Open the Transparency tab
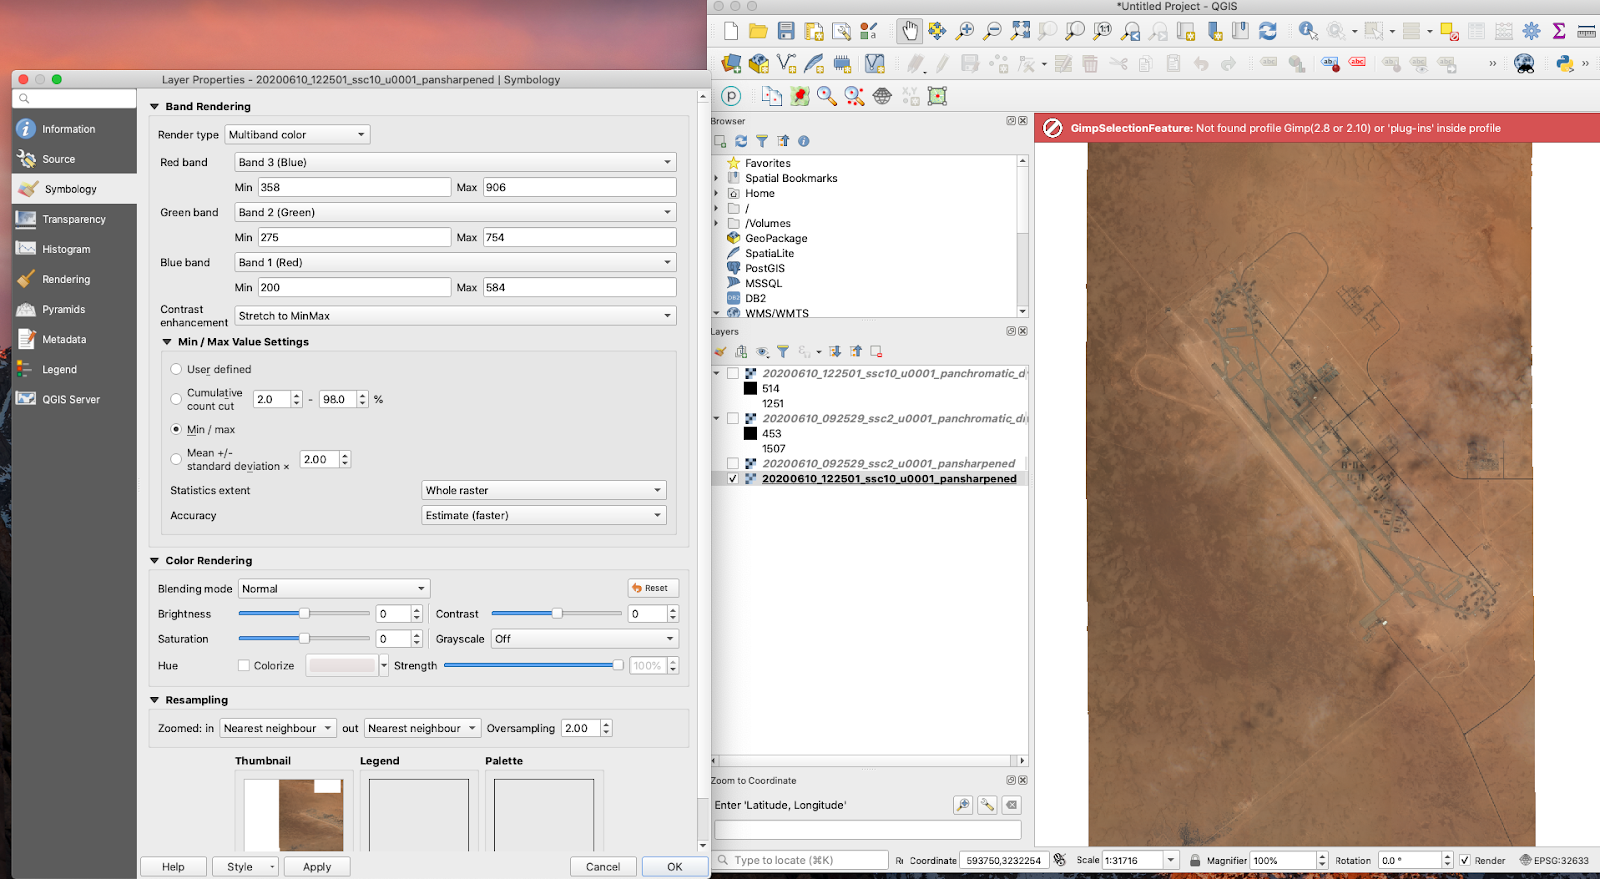 [74, 219]
